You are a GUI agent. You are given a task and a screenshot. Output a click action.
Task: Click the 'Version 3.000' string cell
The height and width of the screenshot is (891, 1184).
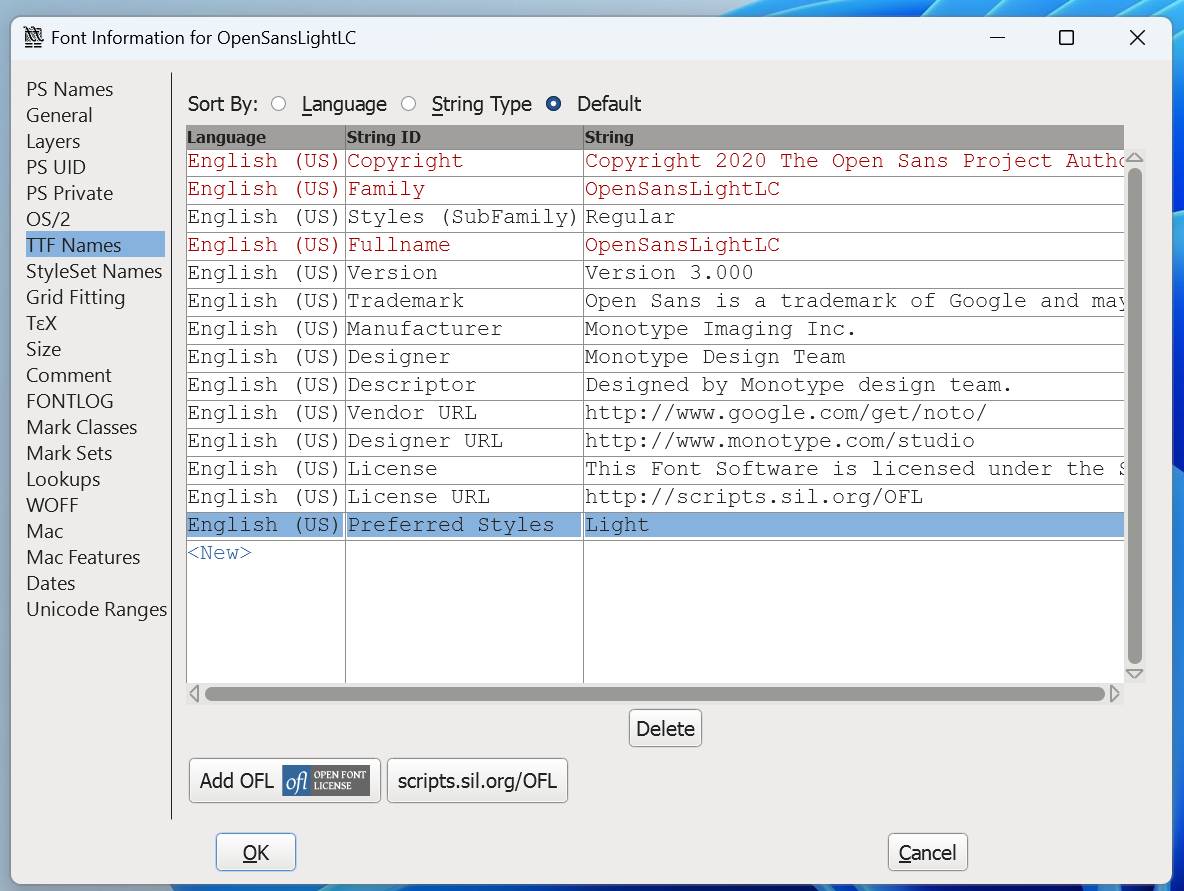[x=854, y=273]
